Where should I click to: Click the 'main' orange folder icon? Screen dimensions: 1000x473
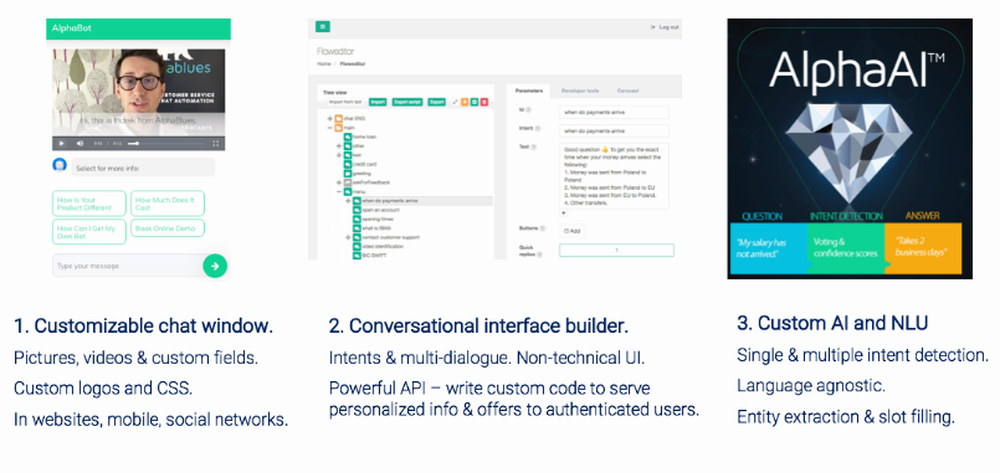pyautogui.click(x=339, y=127)
